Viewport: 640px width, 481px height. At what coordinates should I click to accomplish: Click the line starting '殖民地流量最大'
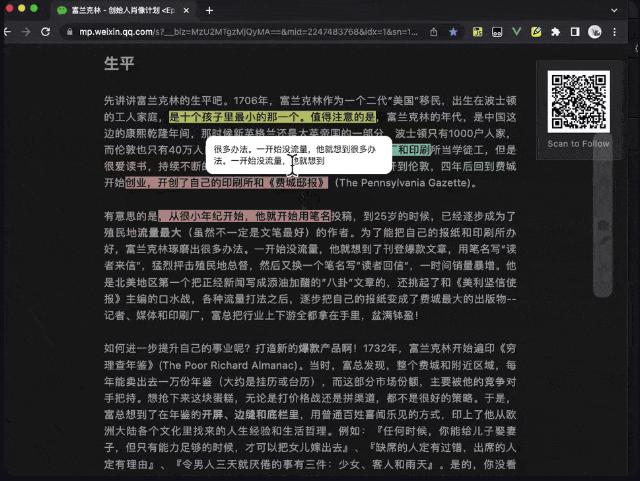(x=310, y=232)
